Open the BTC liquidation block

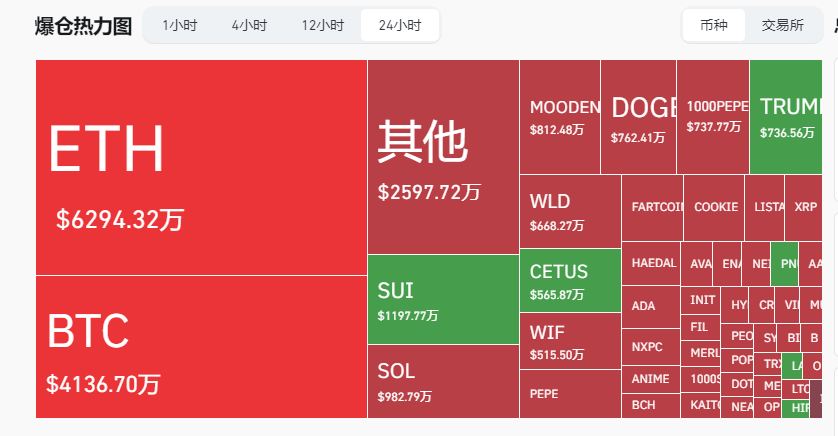pyautogui.click(x=201, y=346)
